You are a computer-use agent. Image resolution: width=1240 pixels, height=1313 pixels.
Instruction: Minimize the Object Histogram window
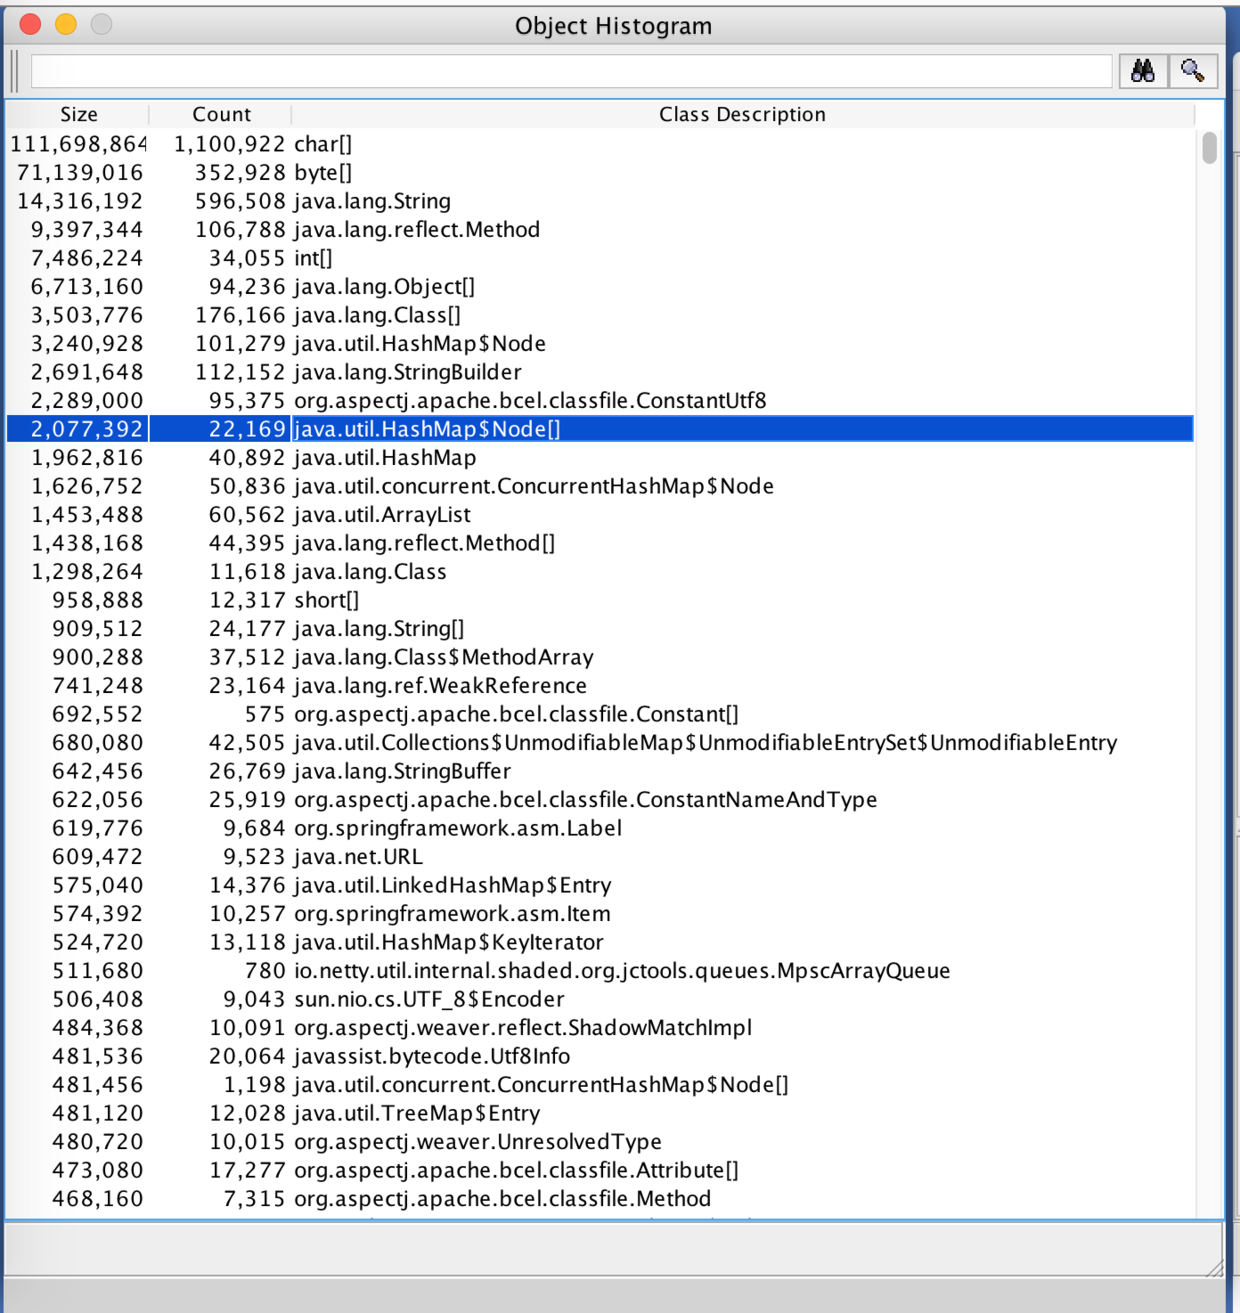pos(66,24)
